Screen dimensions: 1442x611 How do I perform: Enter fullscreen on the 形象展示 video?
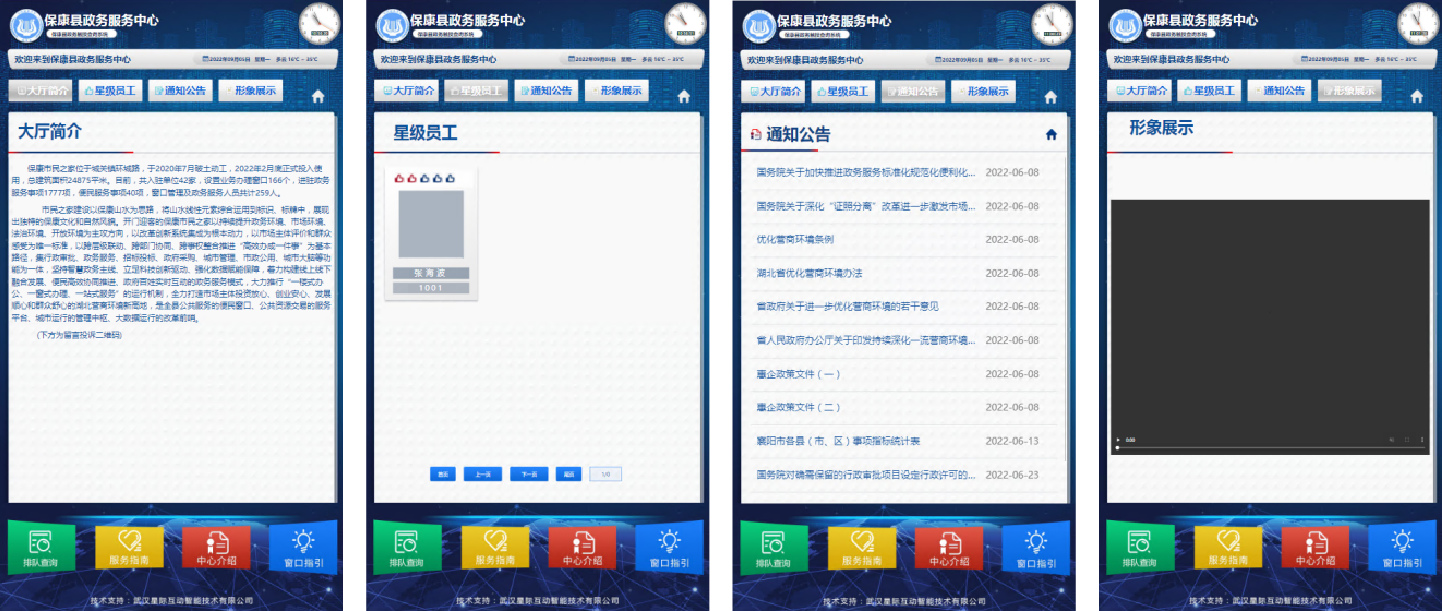(1406, 440)
